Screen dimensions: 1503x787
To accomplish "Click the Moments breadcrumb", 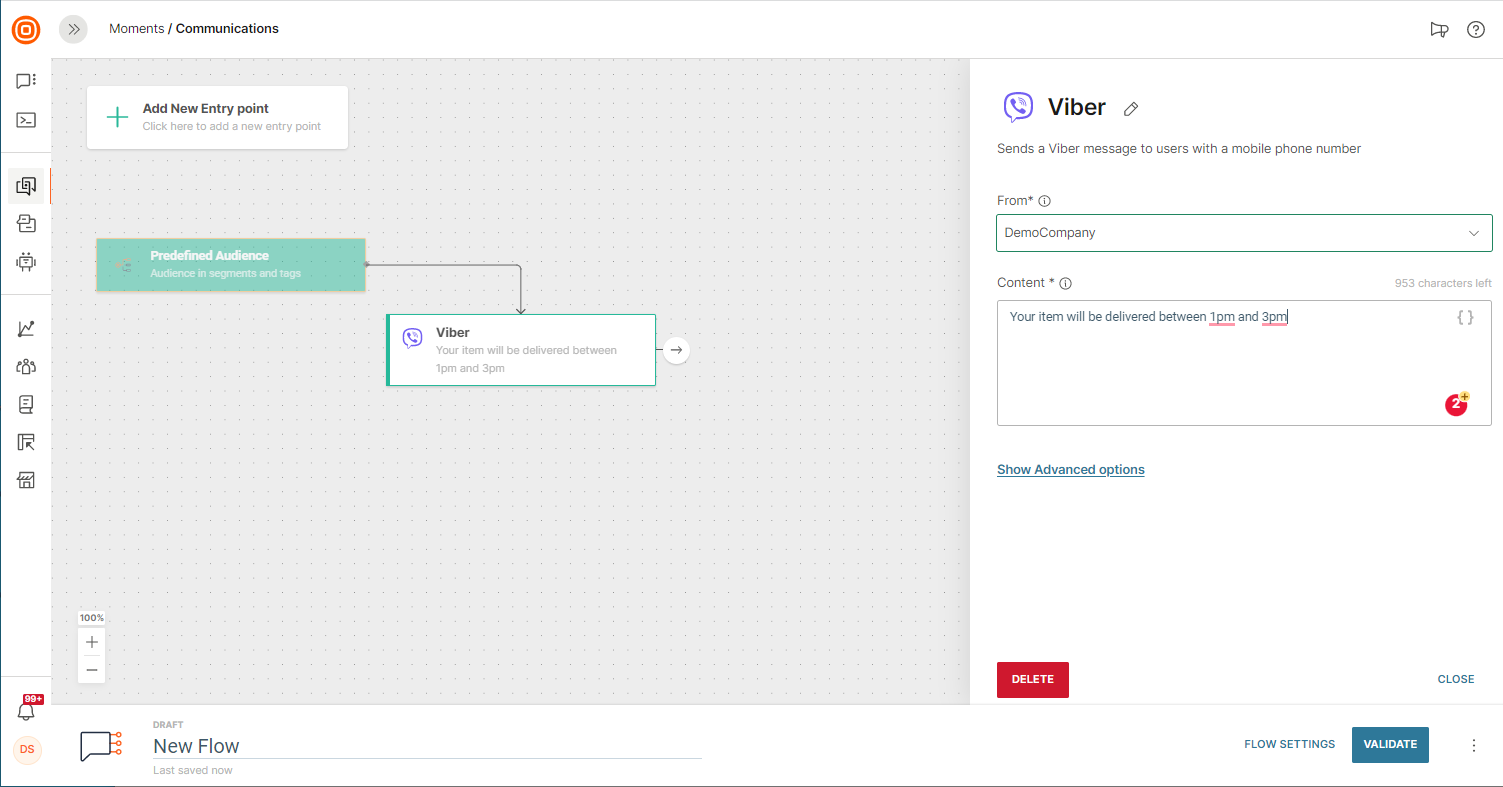I will [136, 29].
